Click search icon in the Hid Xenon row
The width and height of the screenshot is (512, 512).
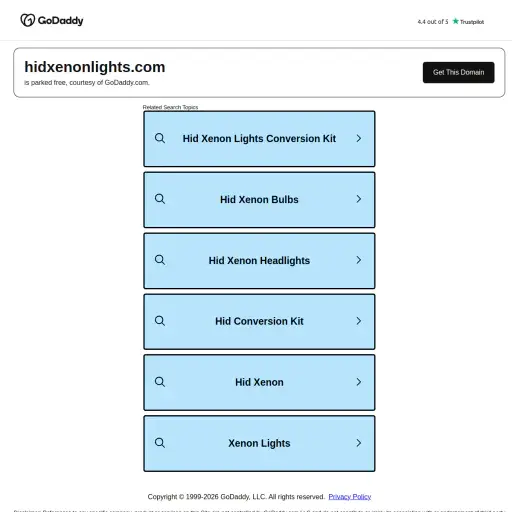[160, 382]
